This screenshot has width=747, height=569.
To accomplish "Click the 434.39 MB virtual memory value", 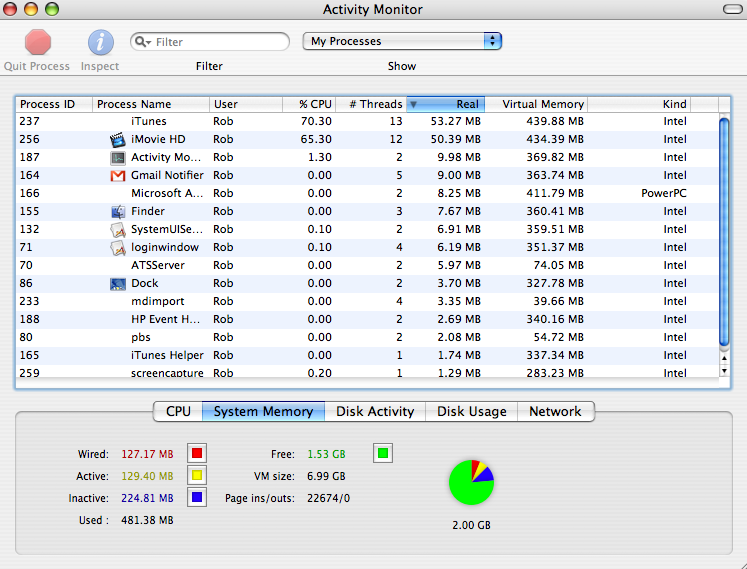I will click(555, 140).
